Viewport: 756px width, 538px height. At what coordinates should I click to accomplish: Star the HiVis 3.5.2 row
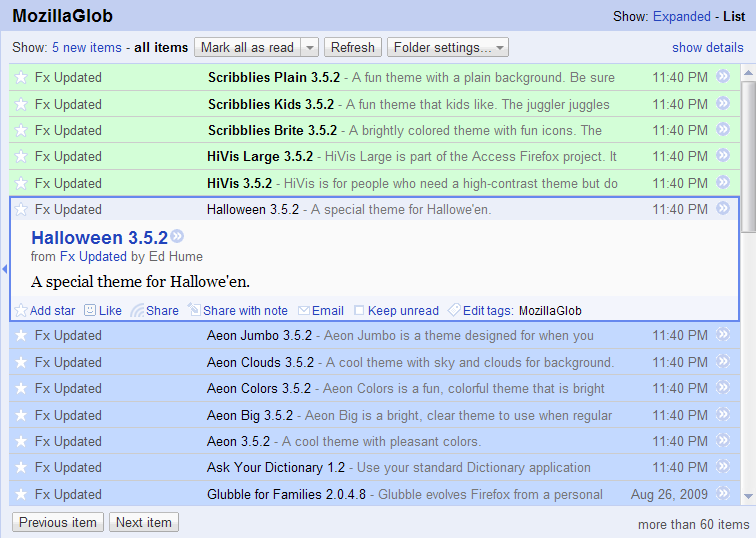(x=21, y=183)
